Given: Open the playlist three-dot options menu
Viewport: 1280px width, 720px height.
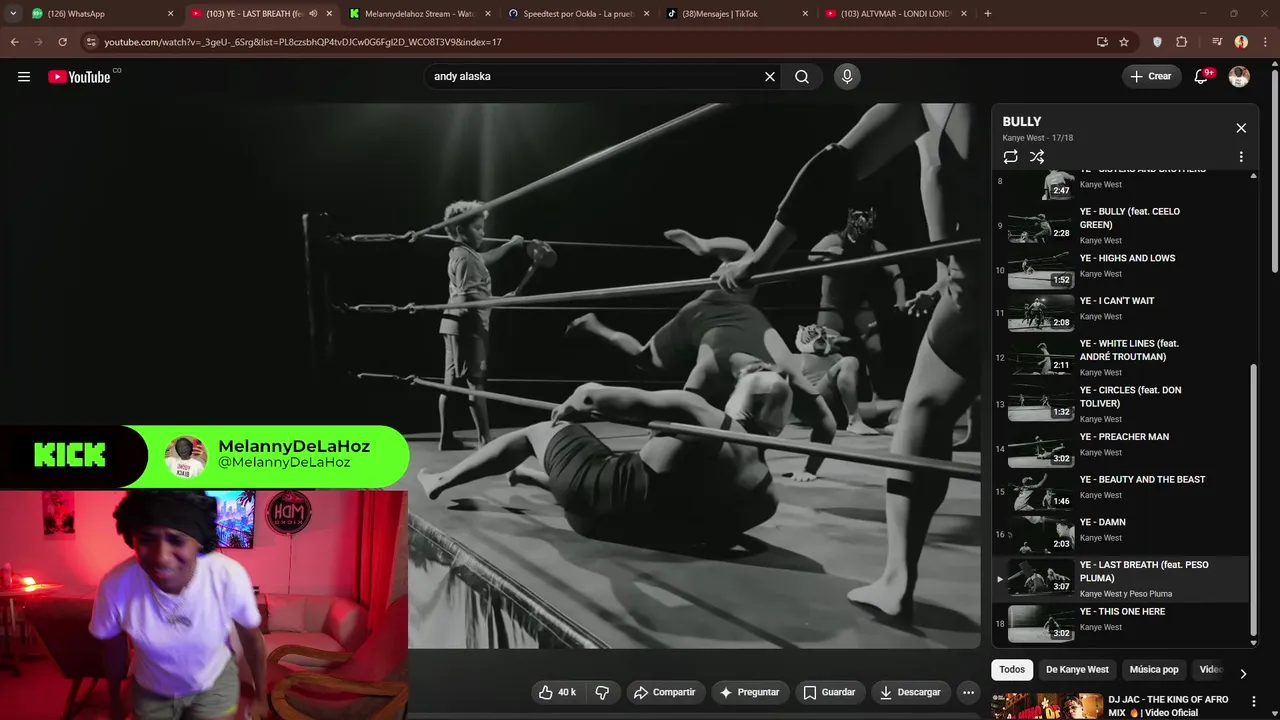Looking at the screenshot, I should 1241,157.
